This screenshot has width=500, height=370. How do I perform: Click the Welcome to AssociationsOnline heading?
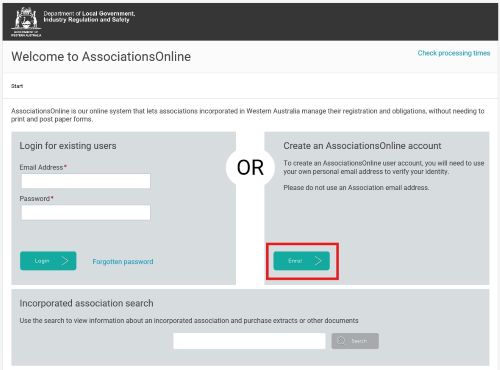[101, 57]
